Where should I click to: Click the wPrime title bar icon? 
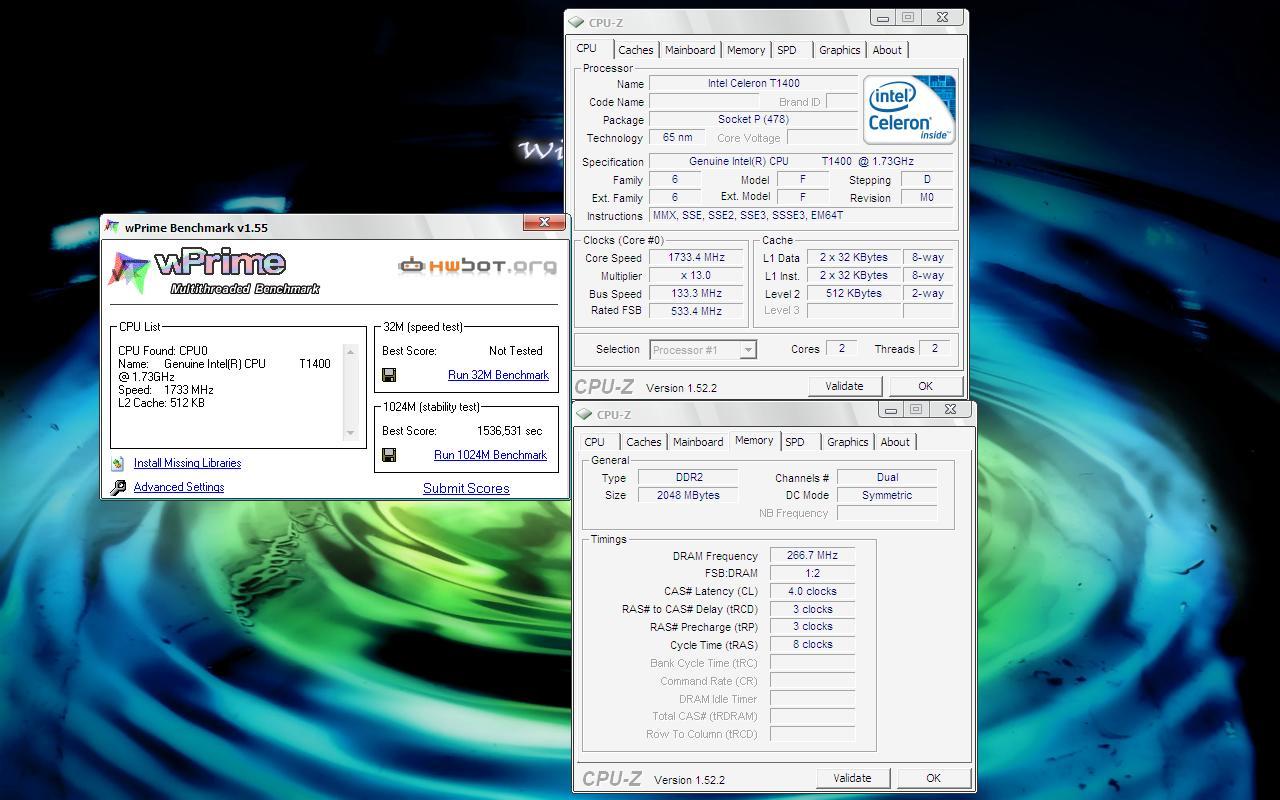pos(112,227)
